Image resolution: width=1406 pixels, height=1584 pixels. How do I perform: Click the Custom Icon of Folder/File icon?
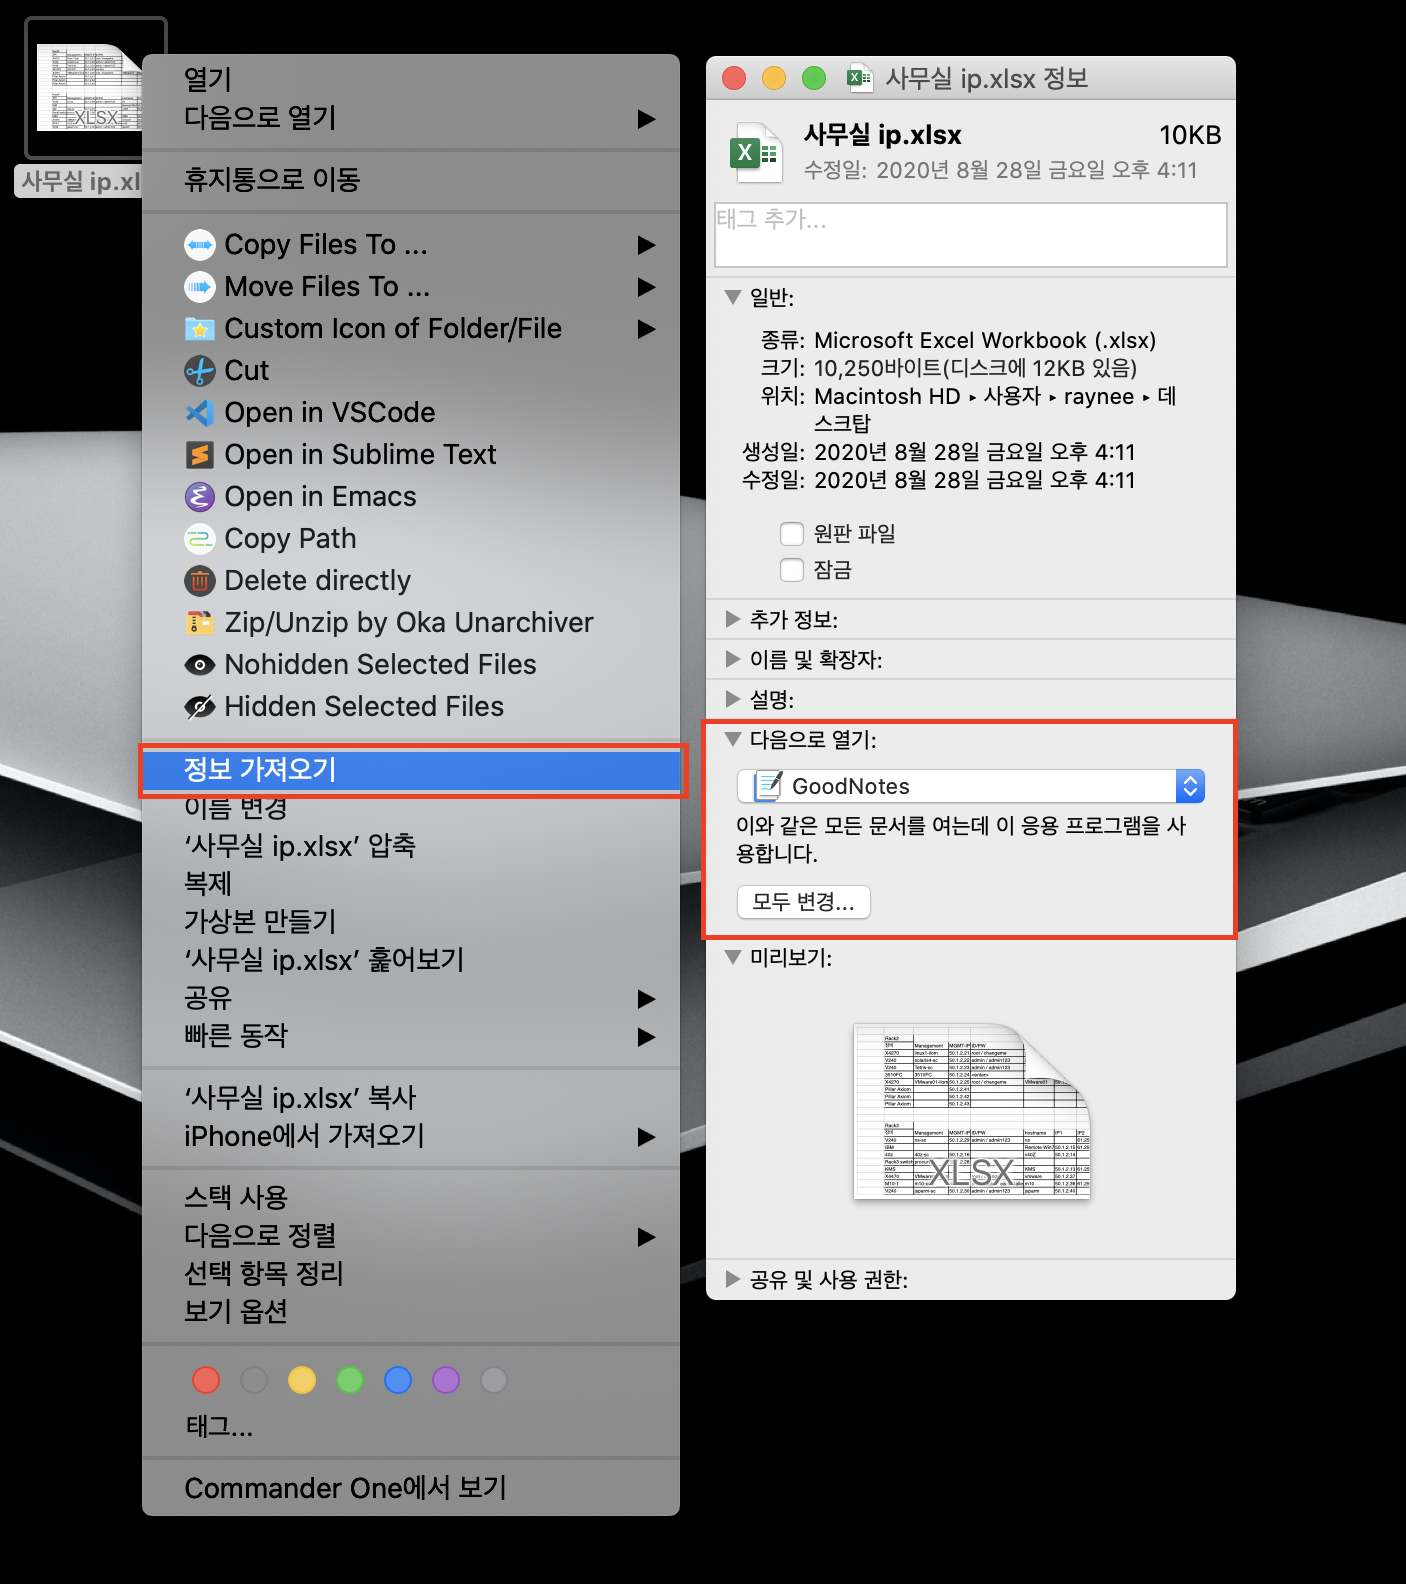click(x=200, y=329)
